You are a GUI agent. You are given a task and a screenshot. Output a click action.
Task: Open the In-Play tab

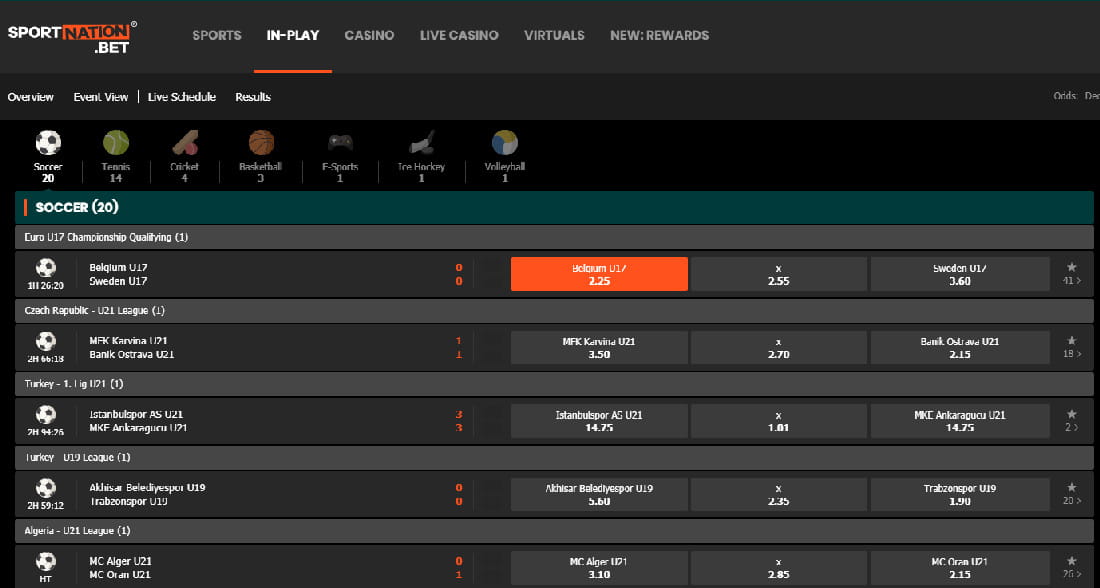point(293,35)
